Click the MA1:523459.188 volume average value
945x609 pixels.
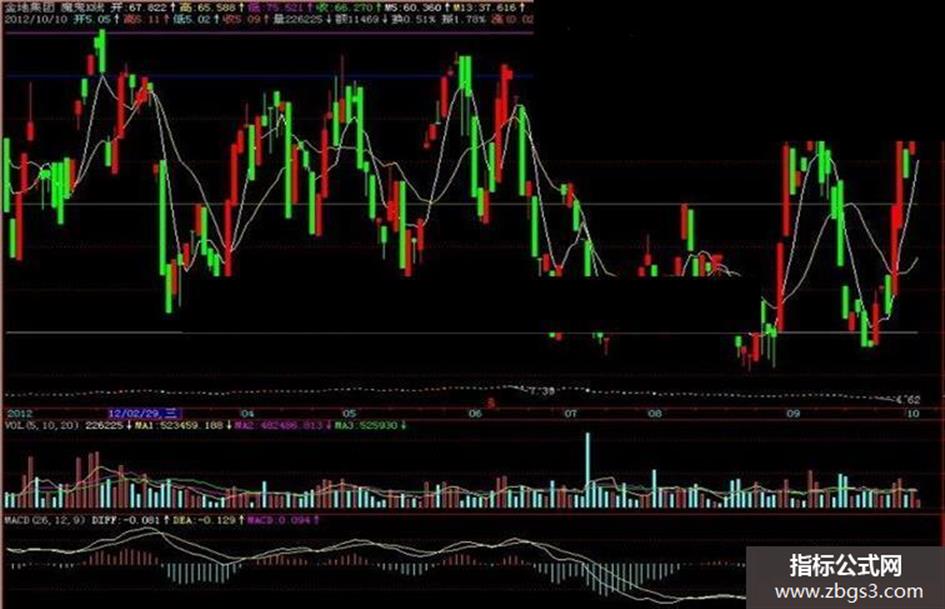point(180,426)
